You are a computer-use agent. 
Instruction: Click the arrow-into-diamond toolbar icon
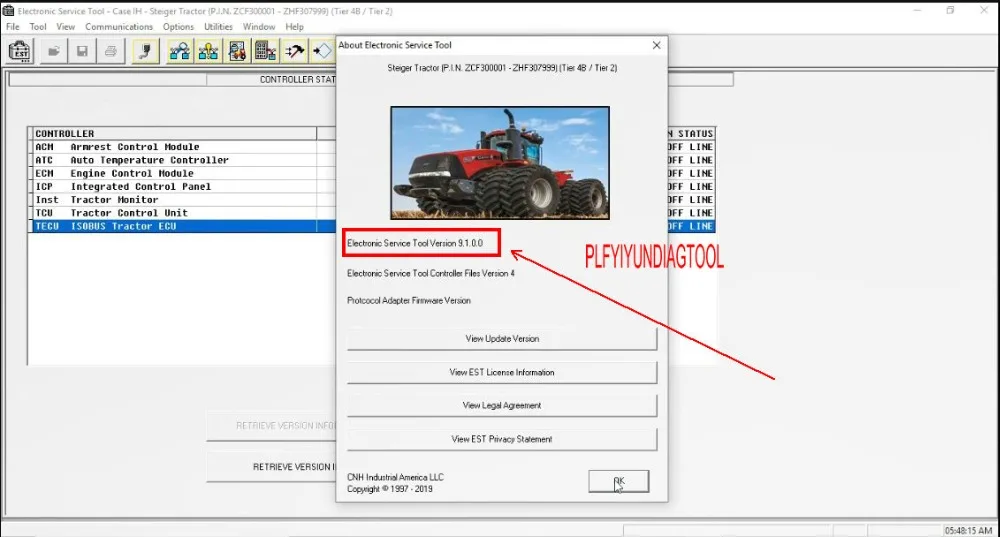point(323,51)
